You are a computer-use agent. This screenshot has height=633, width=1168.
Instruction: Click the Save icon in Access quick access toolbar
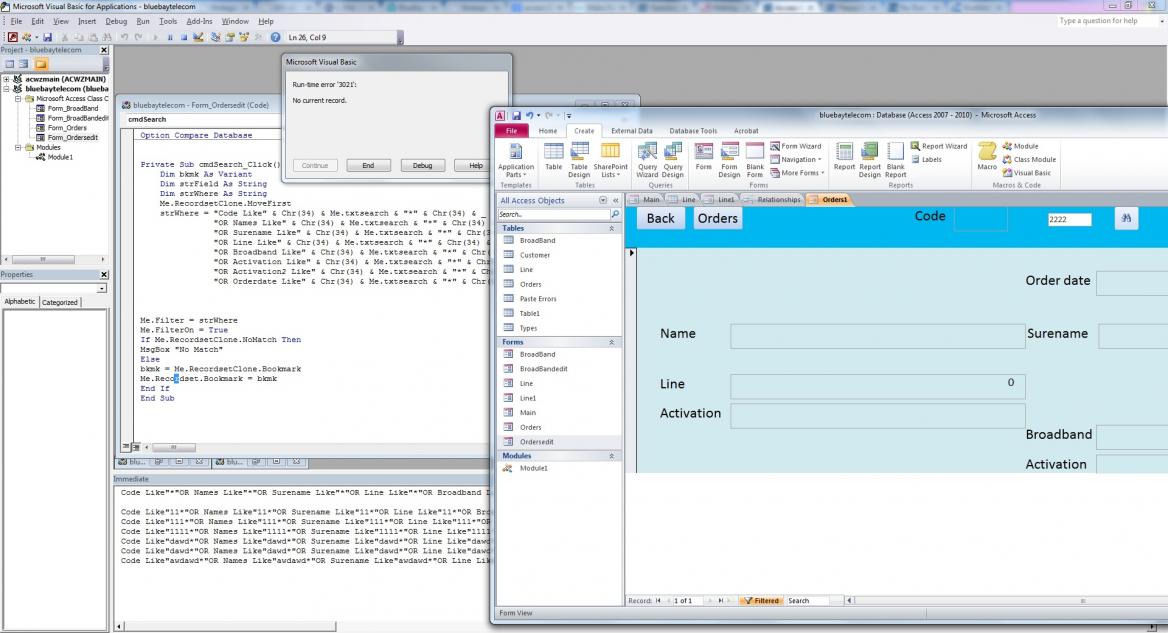(x=515, y=115)
